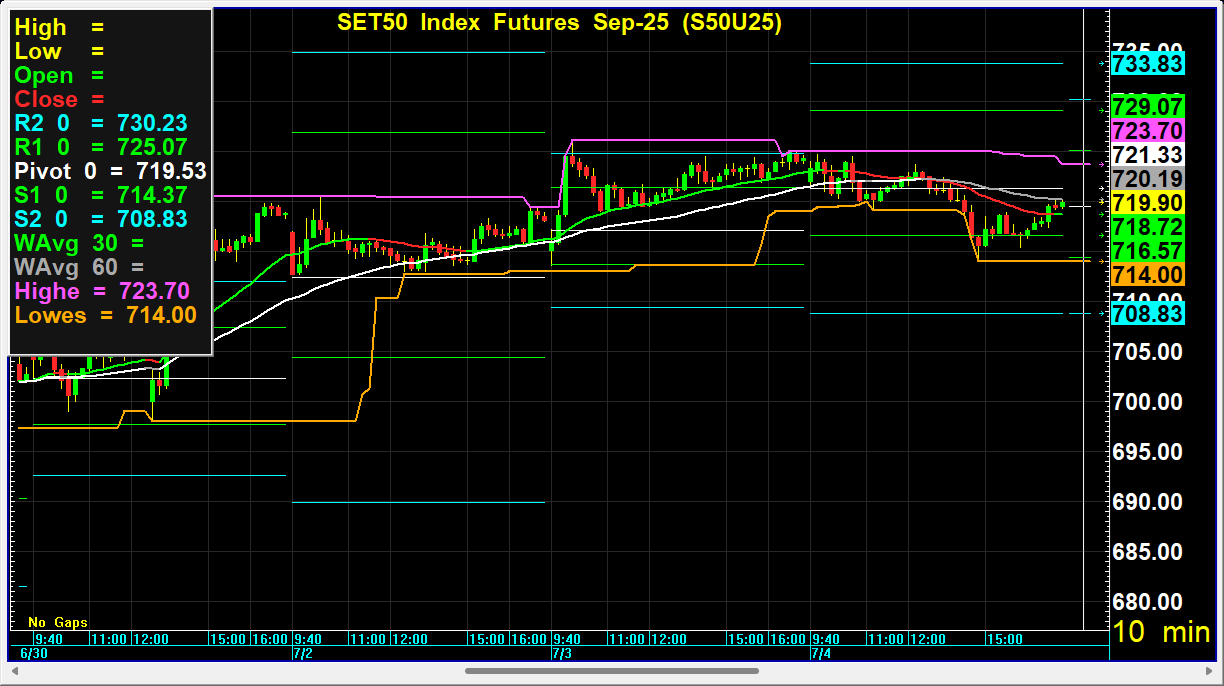Screen dimensions: 1224x686
Task: Click the orange 714.00 price axis tag
Action: (x=1148, y=275)
